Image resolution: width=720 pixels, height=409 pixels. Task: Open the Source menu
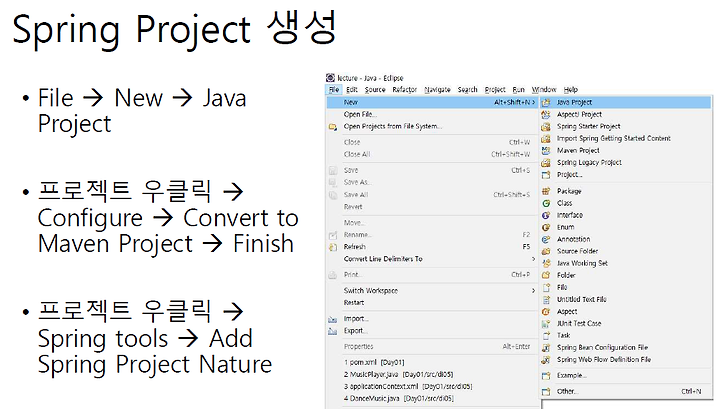375,90
